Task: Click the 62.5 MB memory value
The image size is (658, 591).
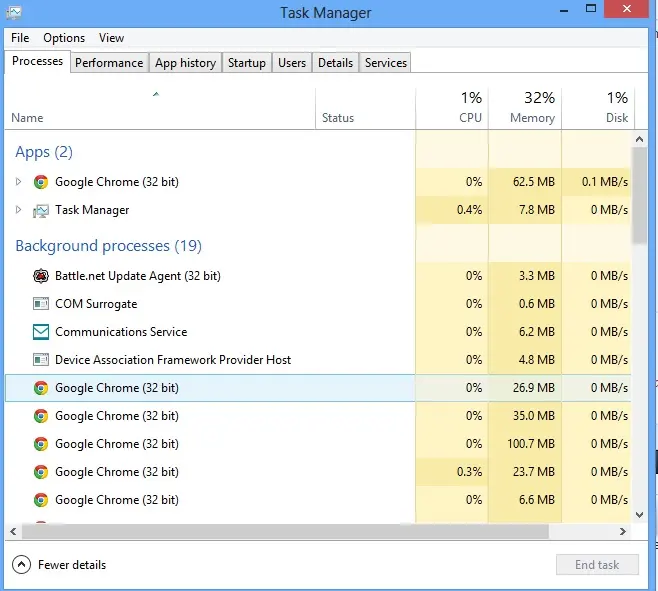Action: [x=534, y=182]
